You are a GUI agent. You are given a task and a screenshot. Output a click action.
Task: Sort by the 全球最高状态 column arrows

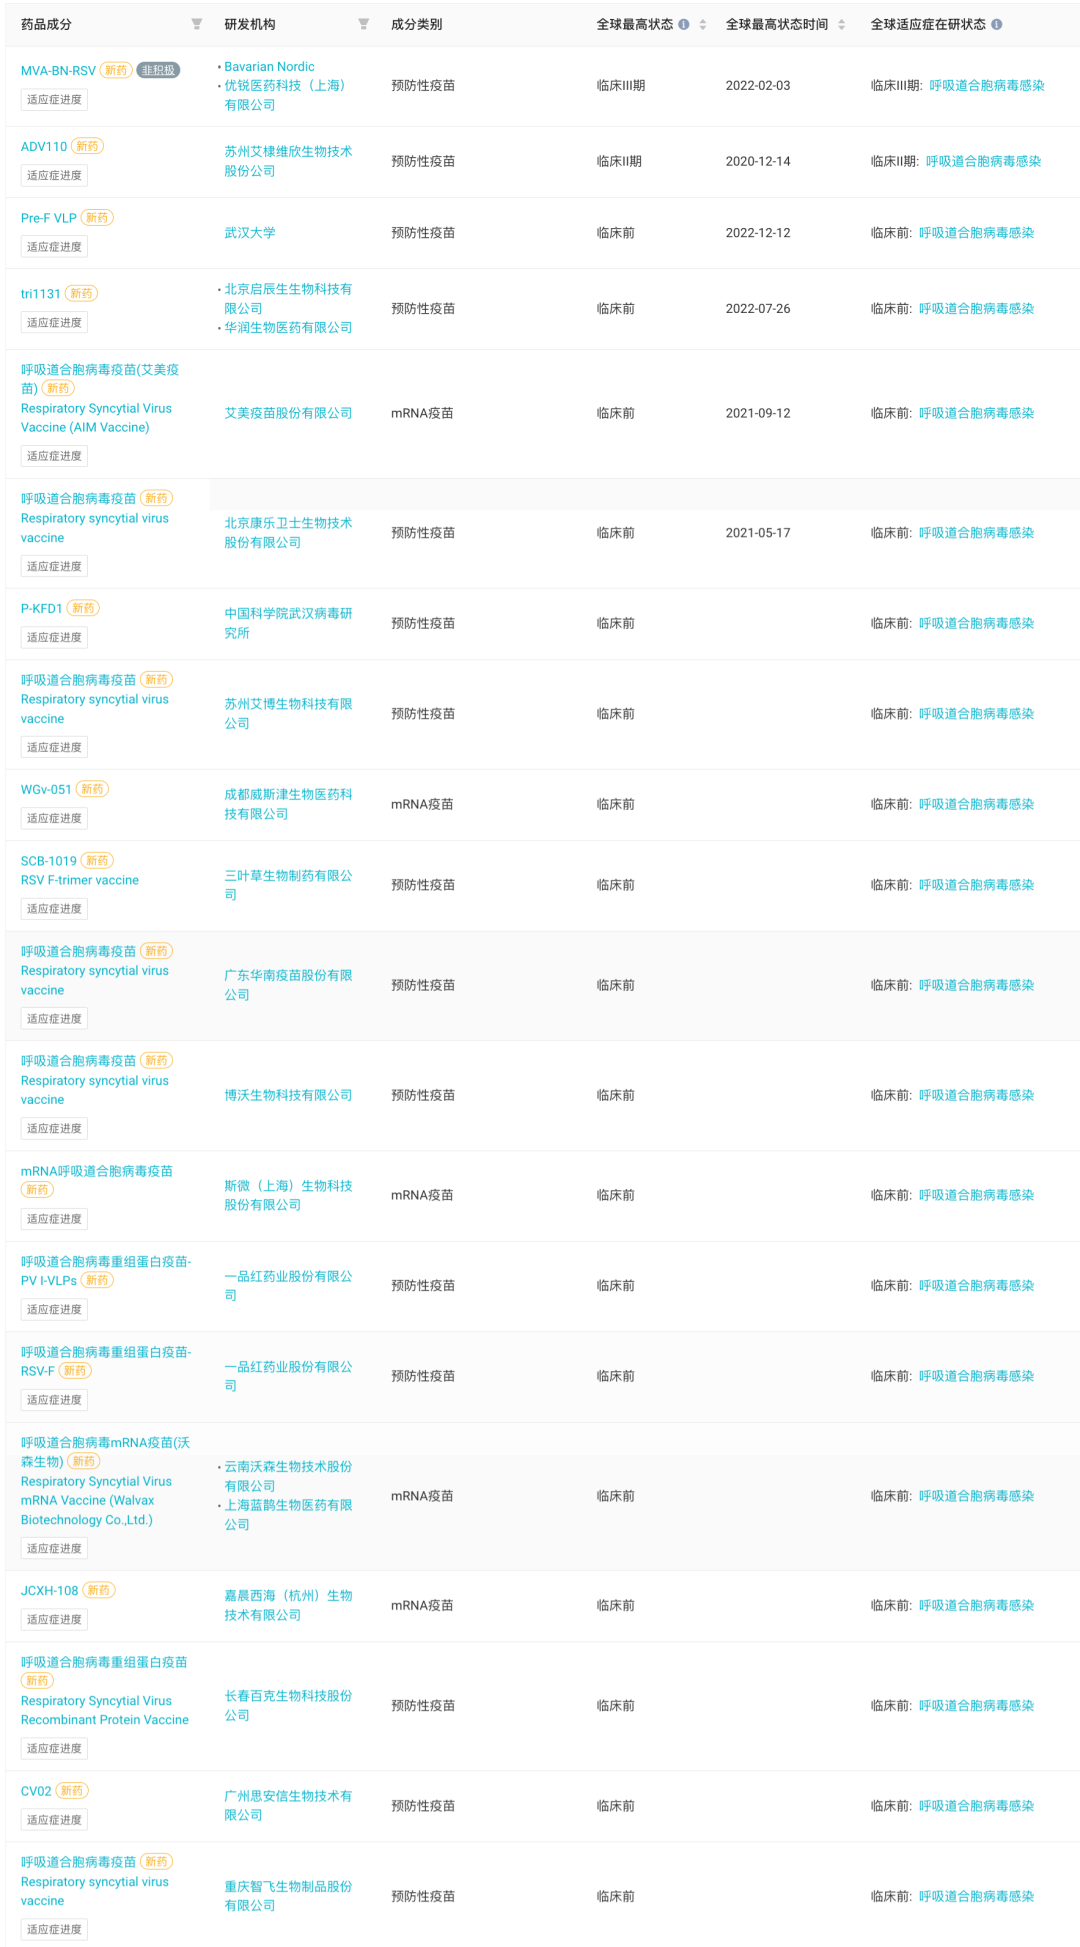(703, 24)
